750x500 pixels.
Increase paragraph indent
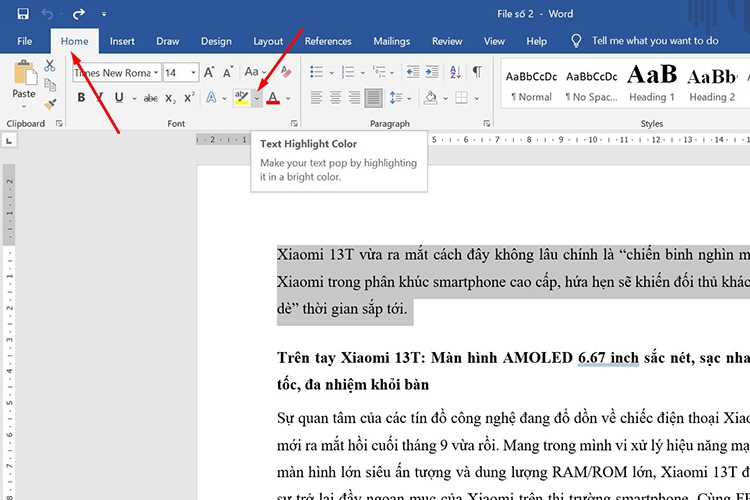tap(432, 72)
